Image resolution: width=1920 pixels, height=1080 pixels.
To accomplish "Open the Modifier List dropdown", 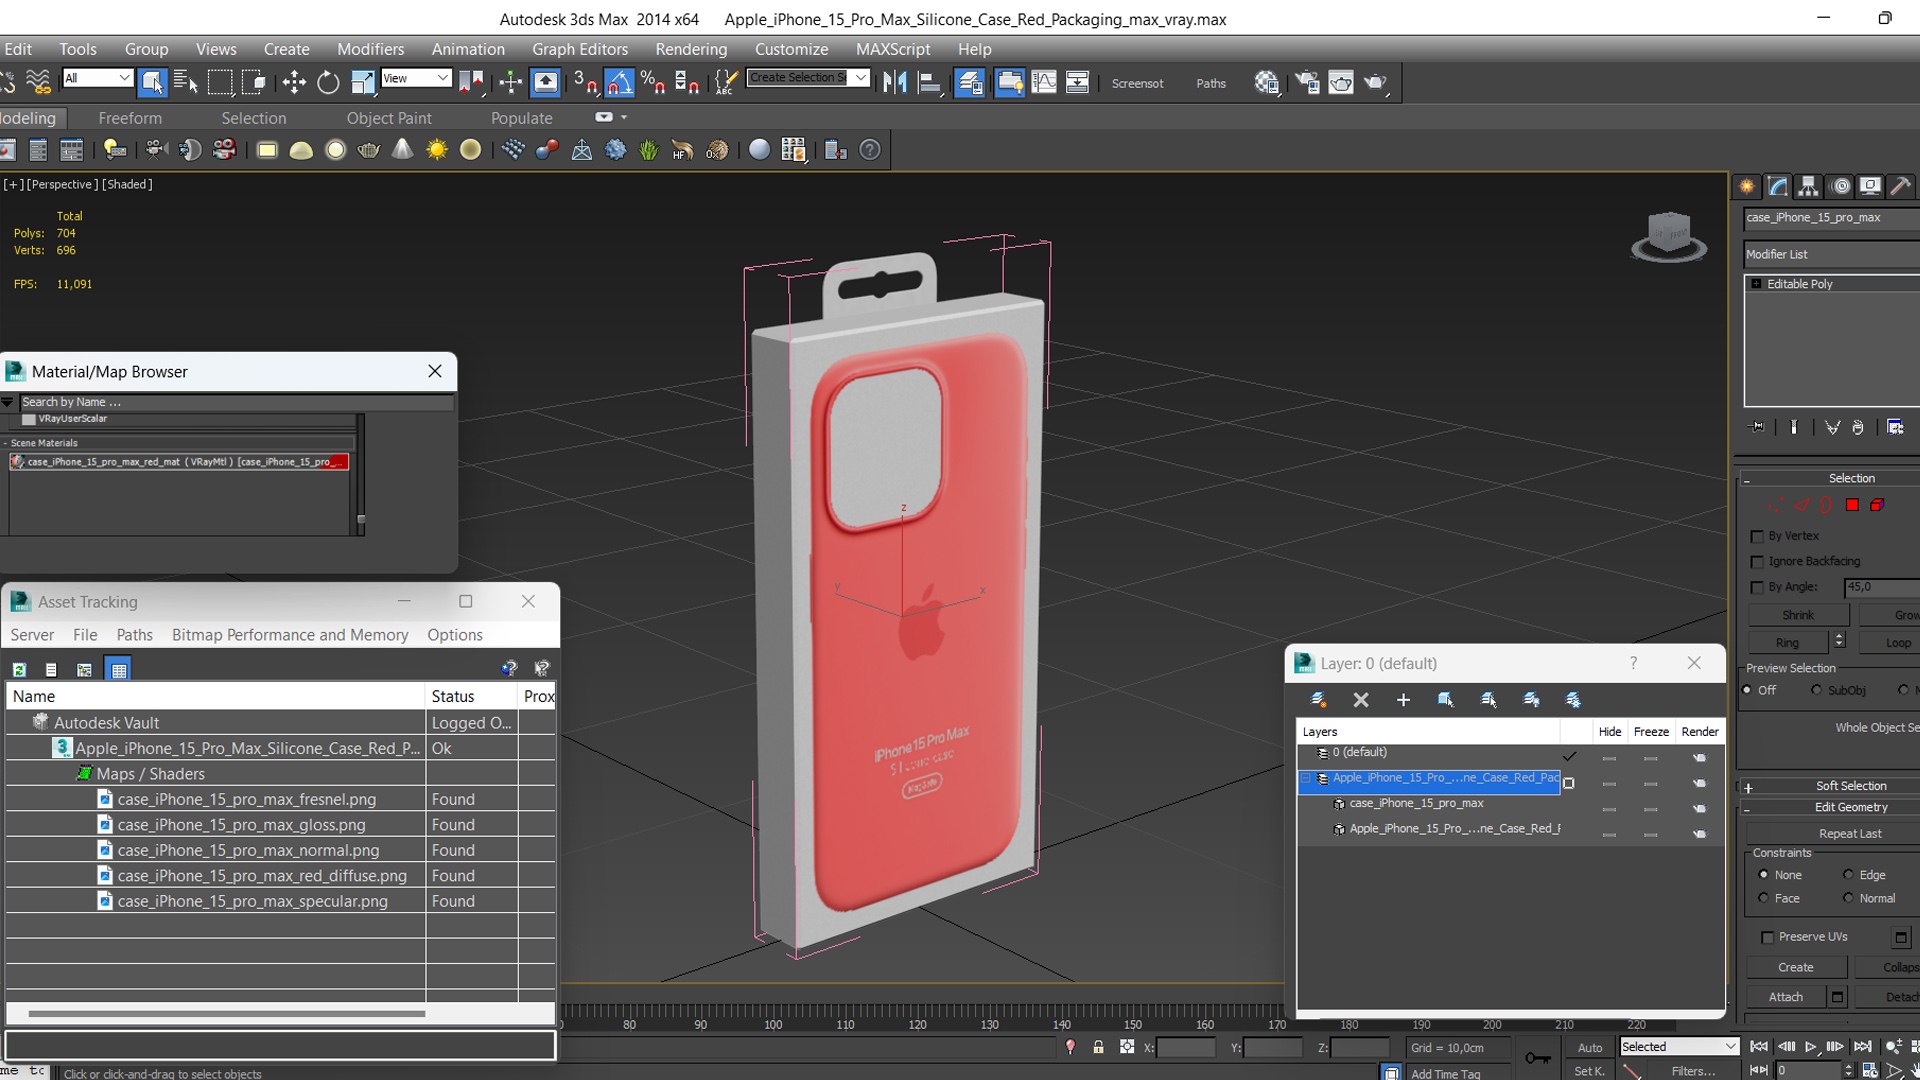I will click(1832, 254).
